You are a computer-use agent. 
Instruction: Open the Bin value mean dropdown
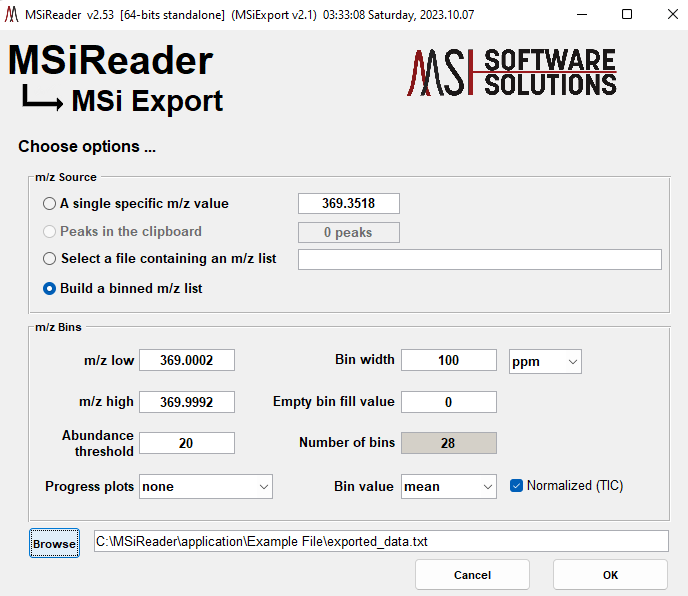click(448, 486)
